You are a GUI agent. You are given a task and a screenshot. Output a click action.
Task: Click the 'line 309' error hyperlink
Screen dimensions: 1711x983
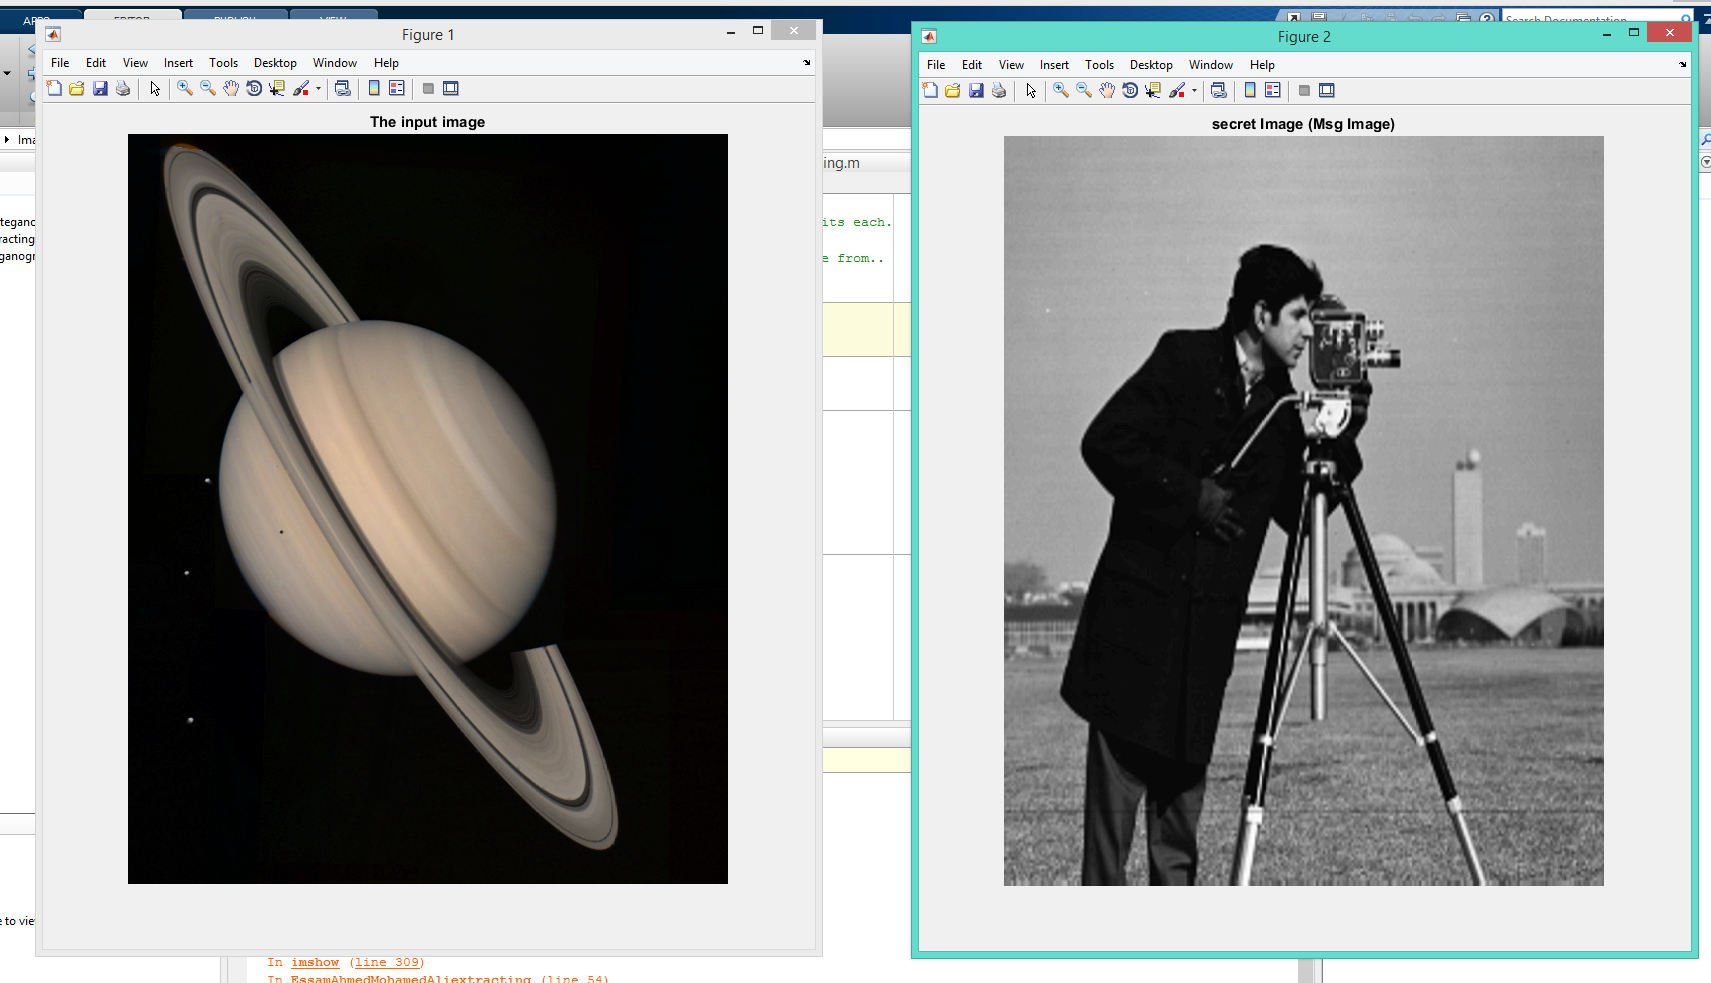coord(387,962)
